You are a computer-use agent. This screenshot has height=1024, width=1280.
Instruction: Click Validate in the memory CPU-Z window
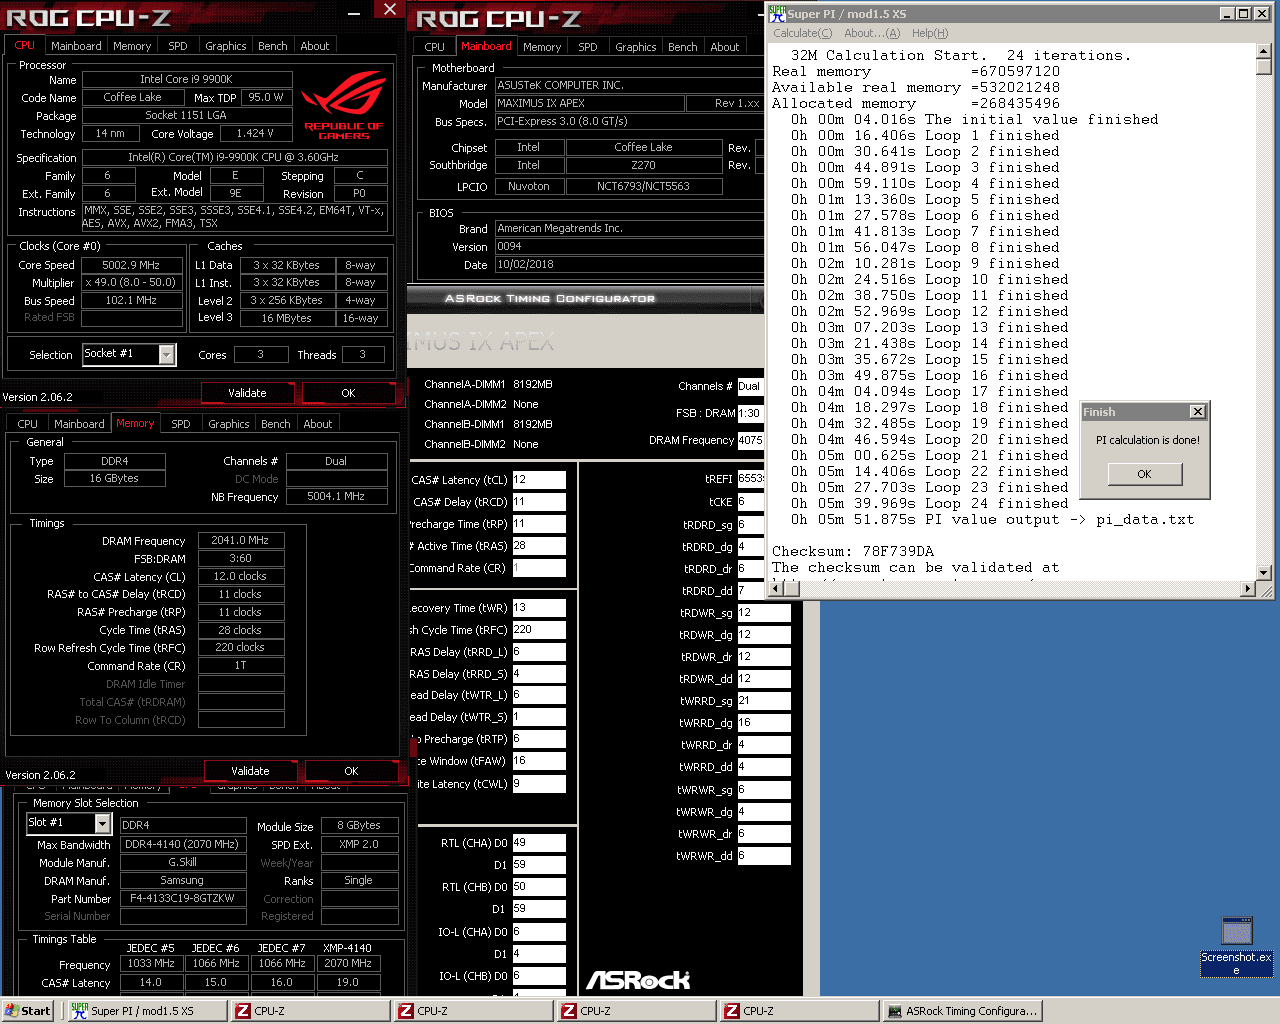tap(250, 771)
